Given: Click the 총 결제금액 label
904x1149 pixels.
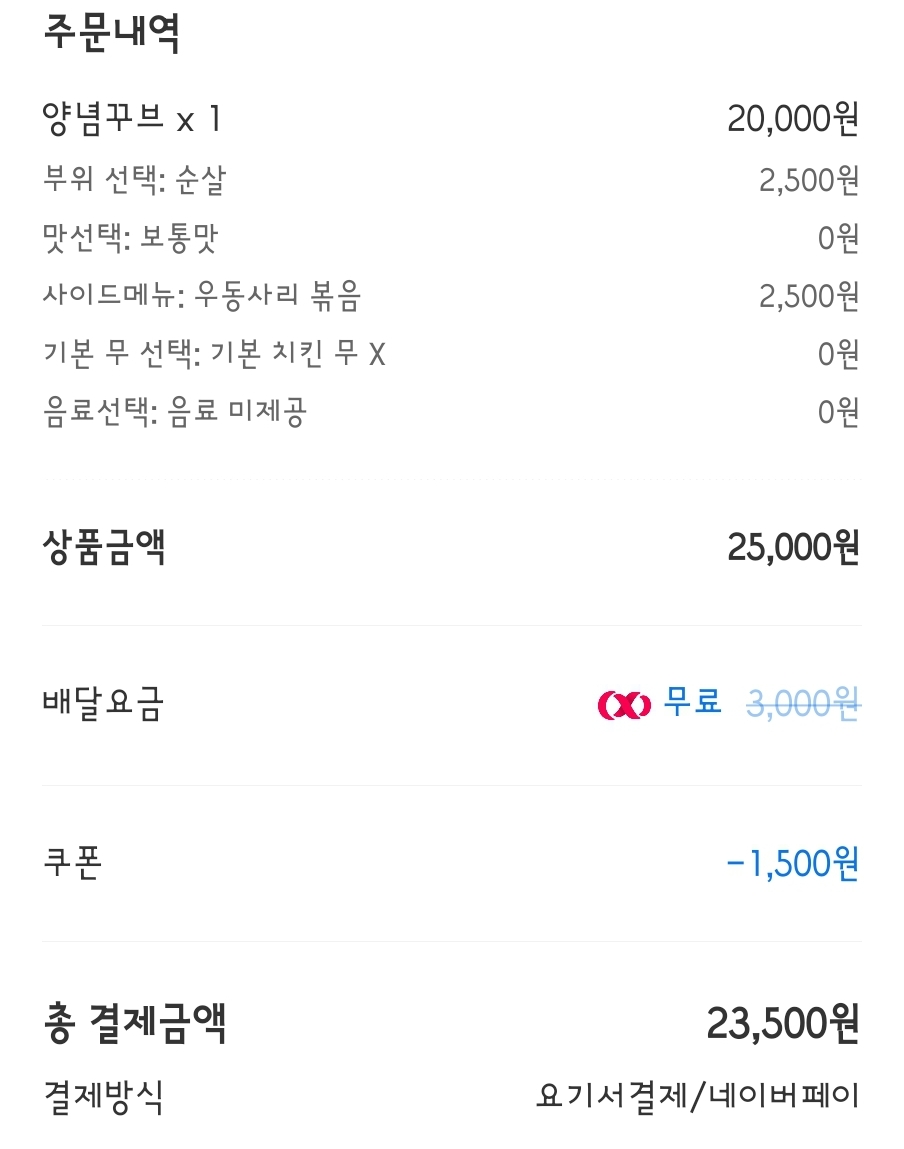Looking at the screenshot, I should 135,1024.
